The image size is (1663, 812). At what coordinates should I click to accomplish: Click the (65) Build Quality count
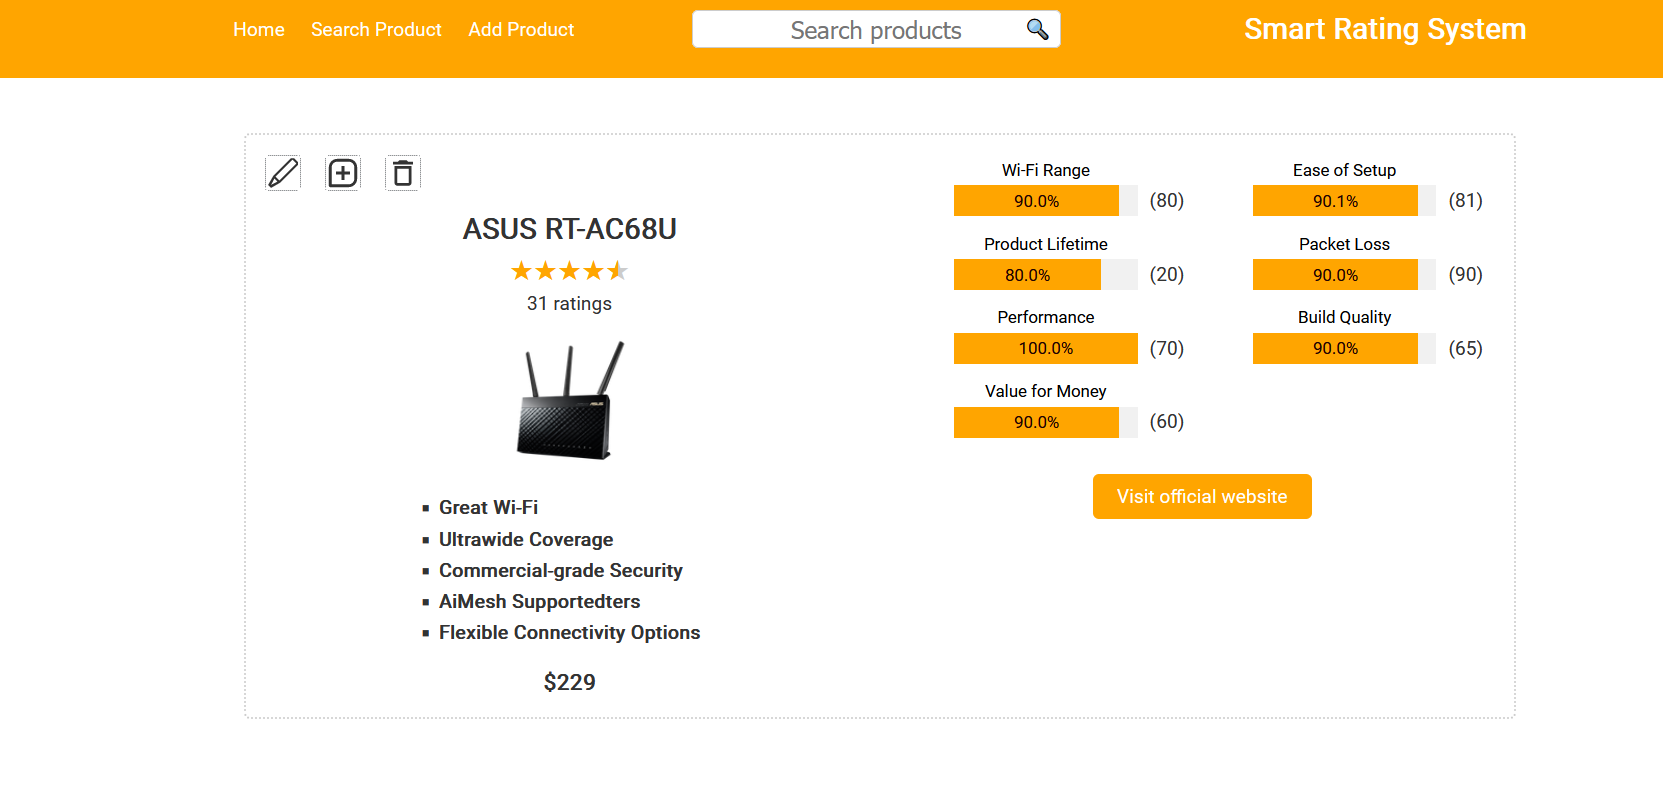(1466, 348)
